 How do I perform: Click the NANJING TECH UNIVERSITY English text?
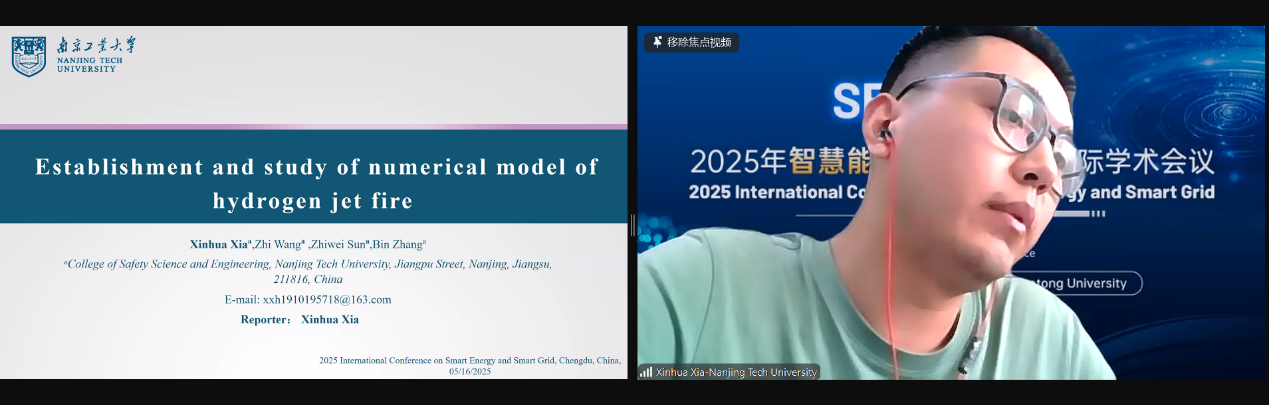tap(90, 65)
